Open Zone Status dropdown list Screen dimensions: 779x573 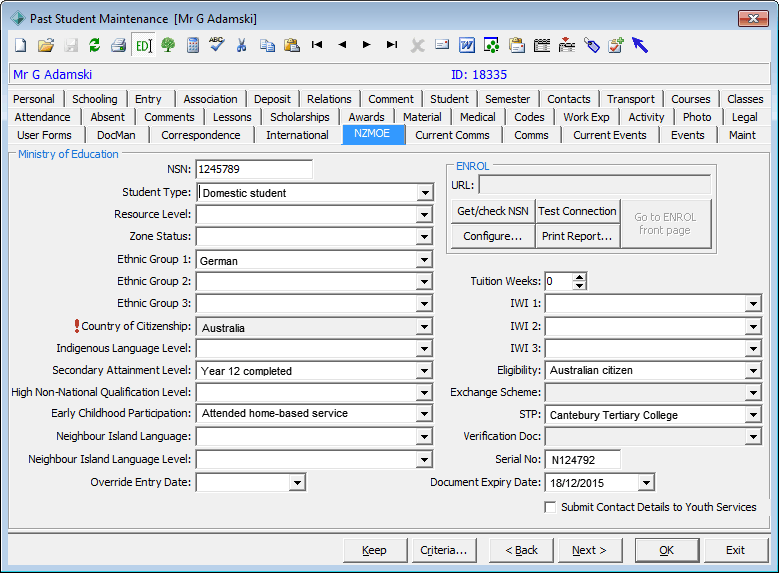[x=424, y=237]
